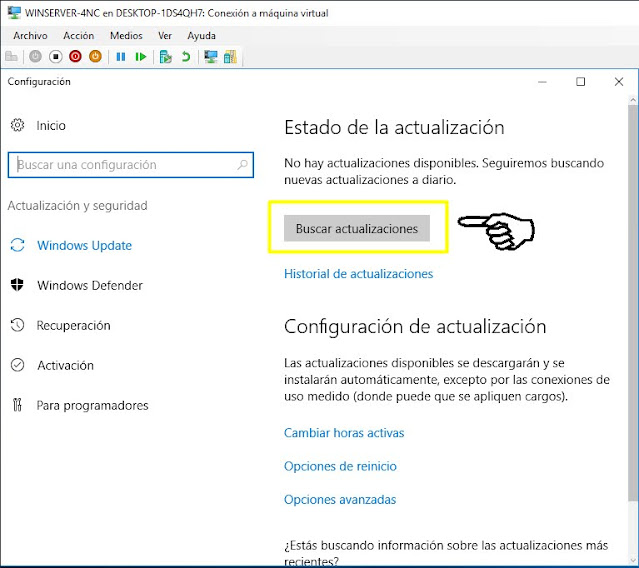Click the Windows Update refresh icon

click(18, 245)
